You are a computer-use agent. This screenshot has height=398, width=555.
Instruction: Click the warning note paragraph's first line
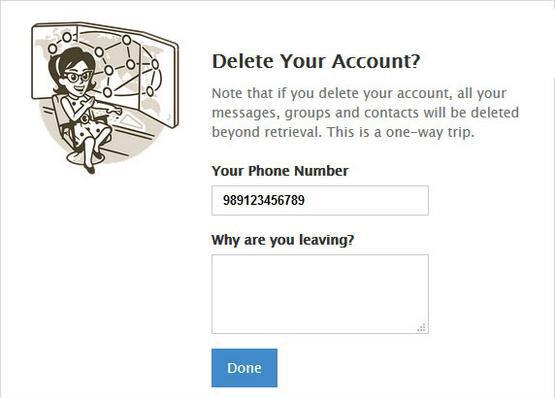point(359,93)
